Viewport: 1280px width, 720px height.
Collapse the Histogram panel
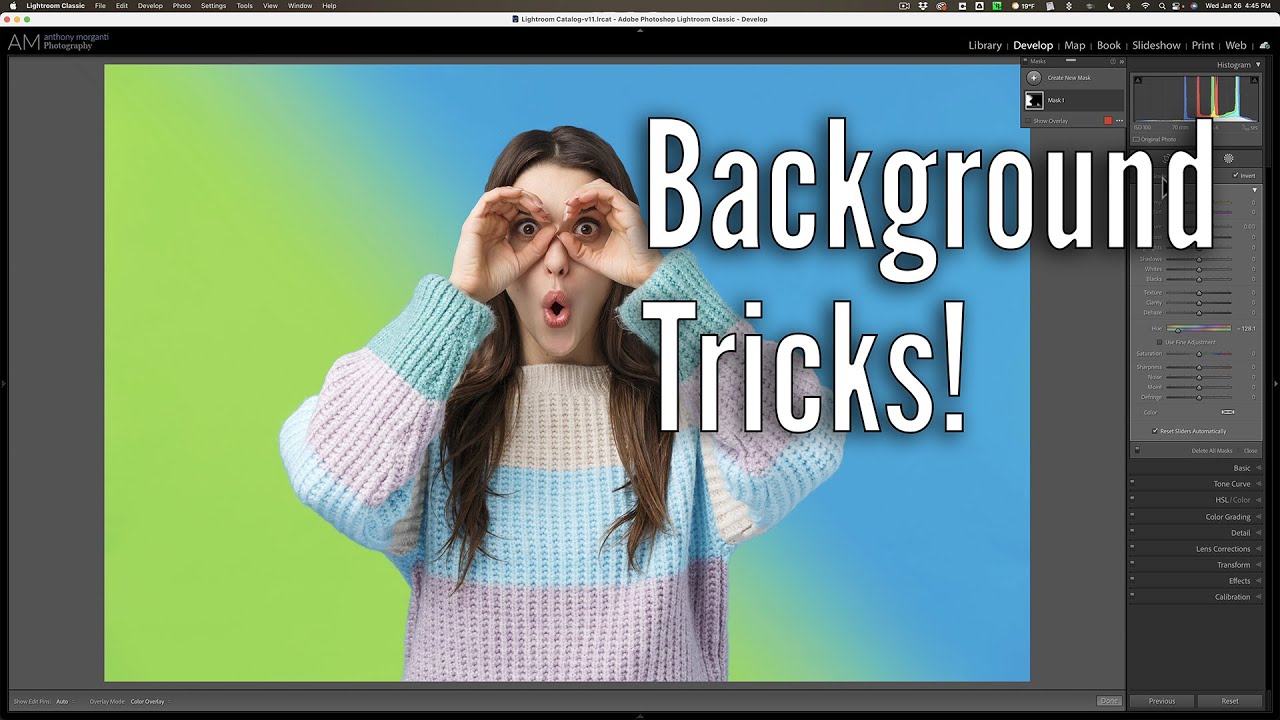(x=1258, y=65)
